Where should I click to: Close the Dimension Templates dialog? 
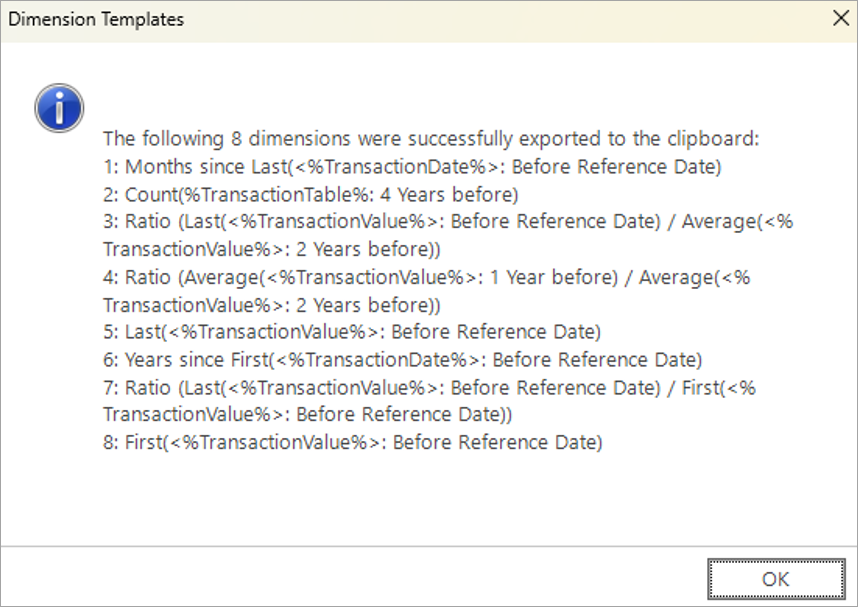click(x=839, y=19)
